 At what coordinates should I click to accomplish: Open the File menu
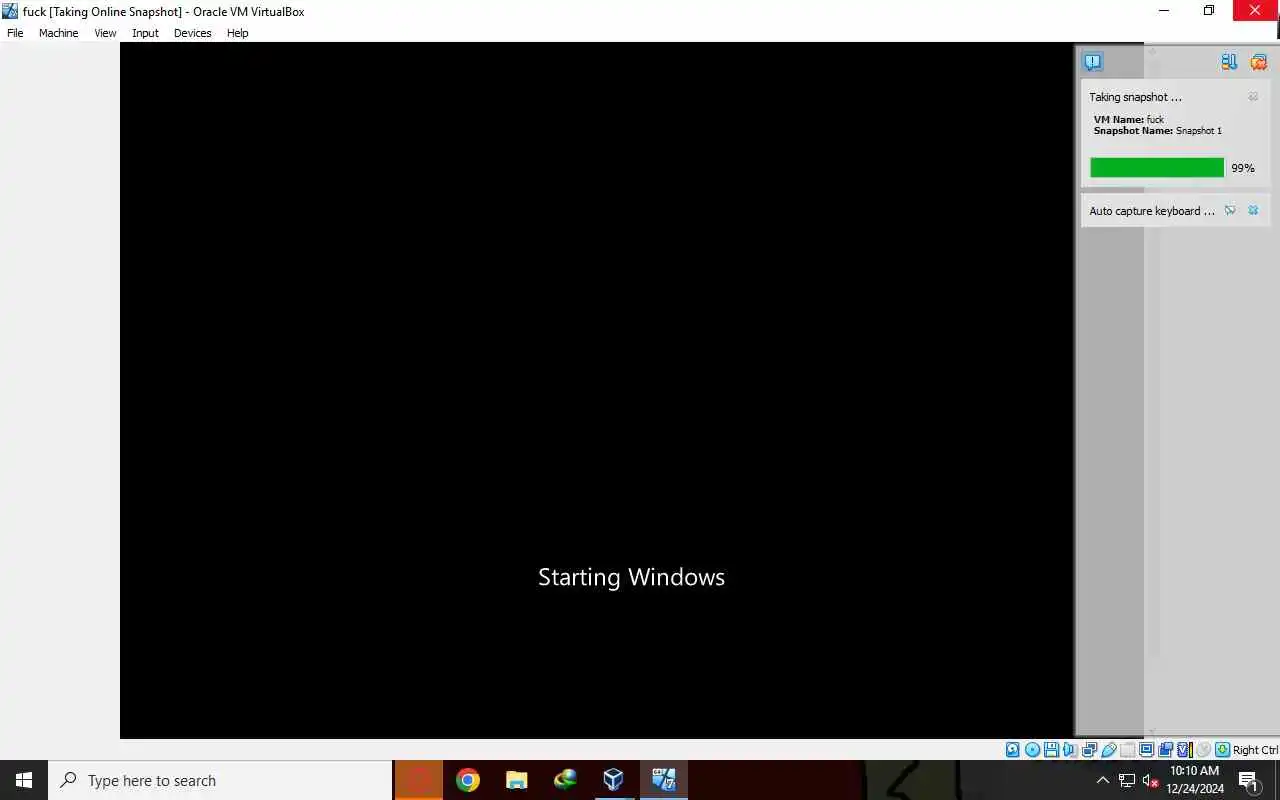tap(15, 33)
